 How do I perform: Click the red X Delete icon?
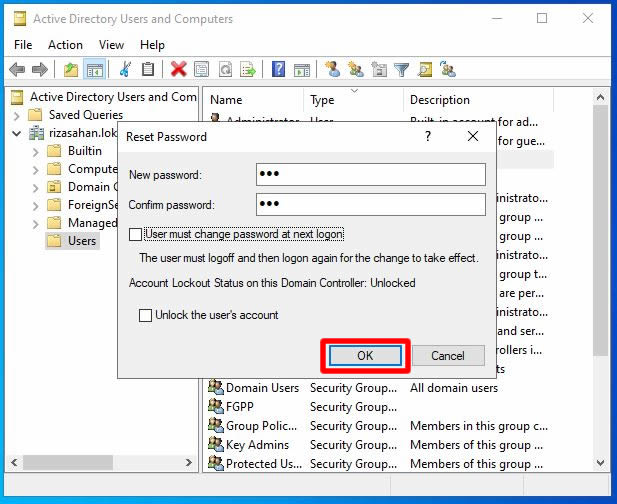point(178,70)
